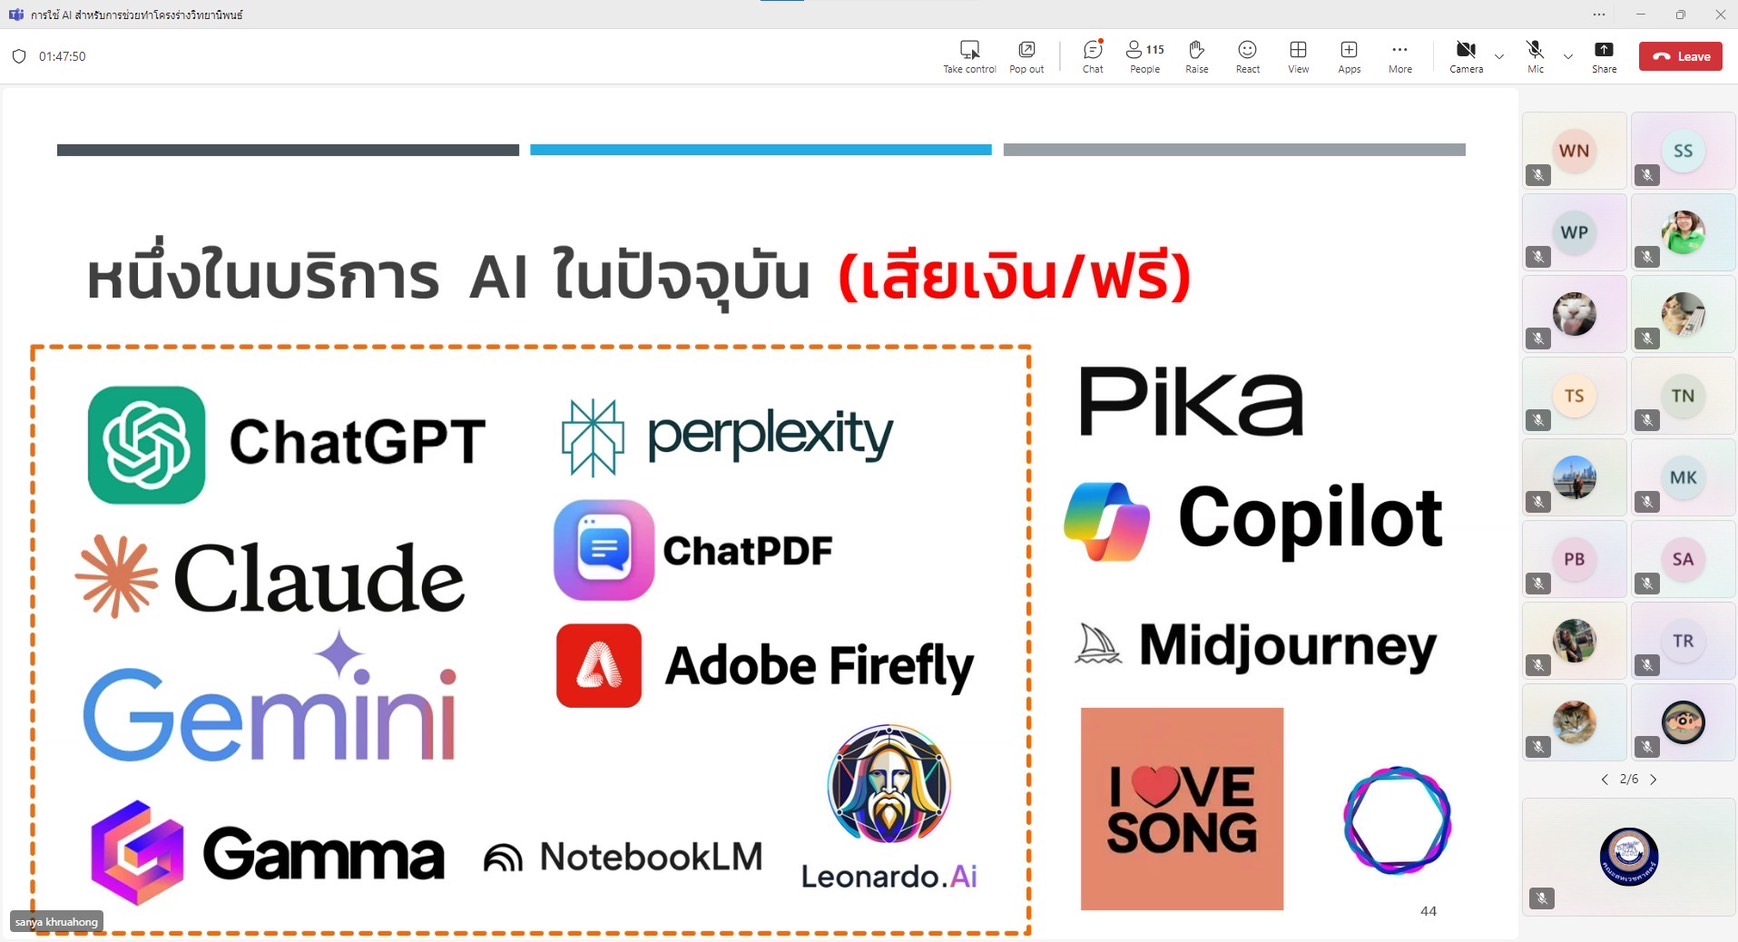This screenshot has height=942, width=1738.
Task: Open the More actions menu
Action: (x=1400, y=57)
